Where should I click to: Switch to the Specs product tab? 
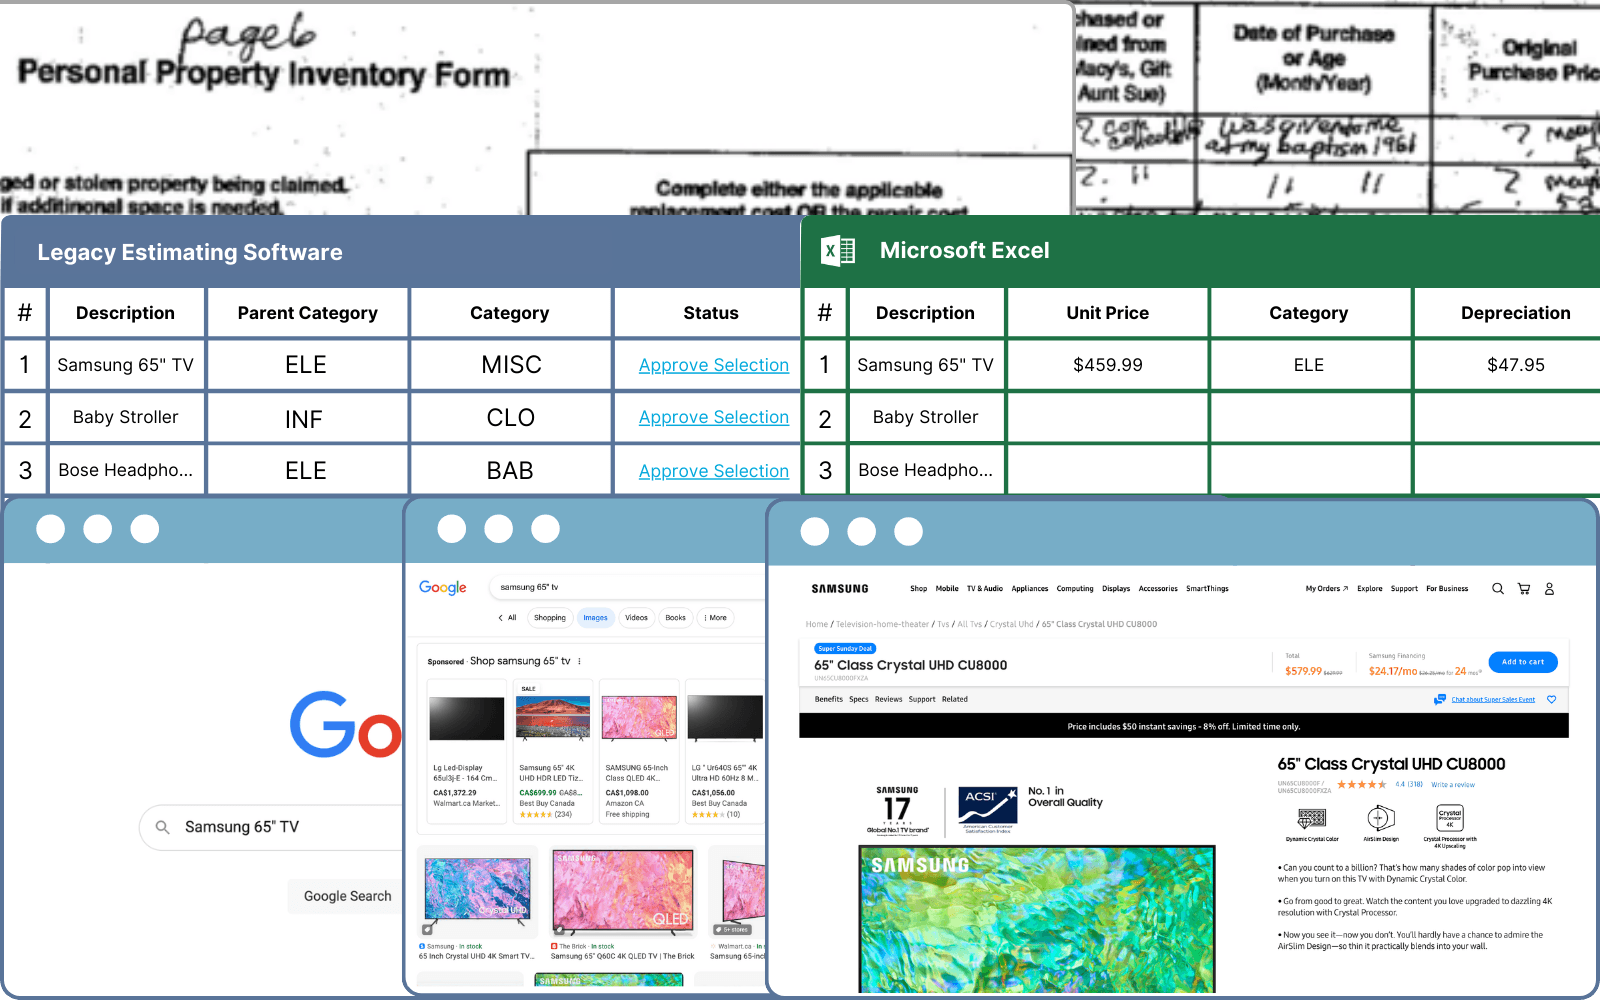[859, 699]
